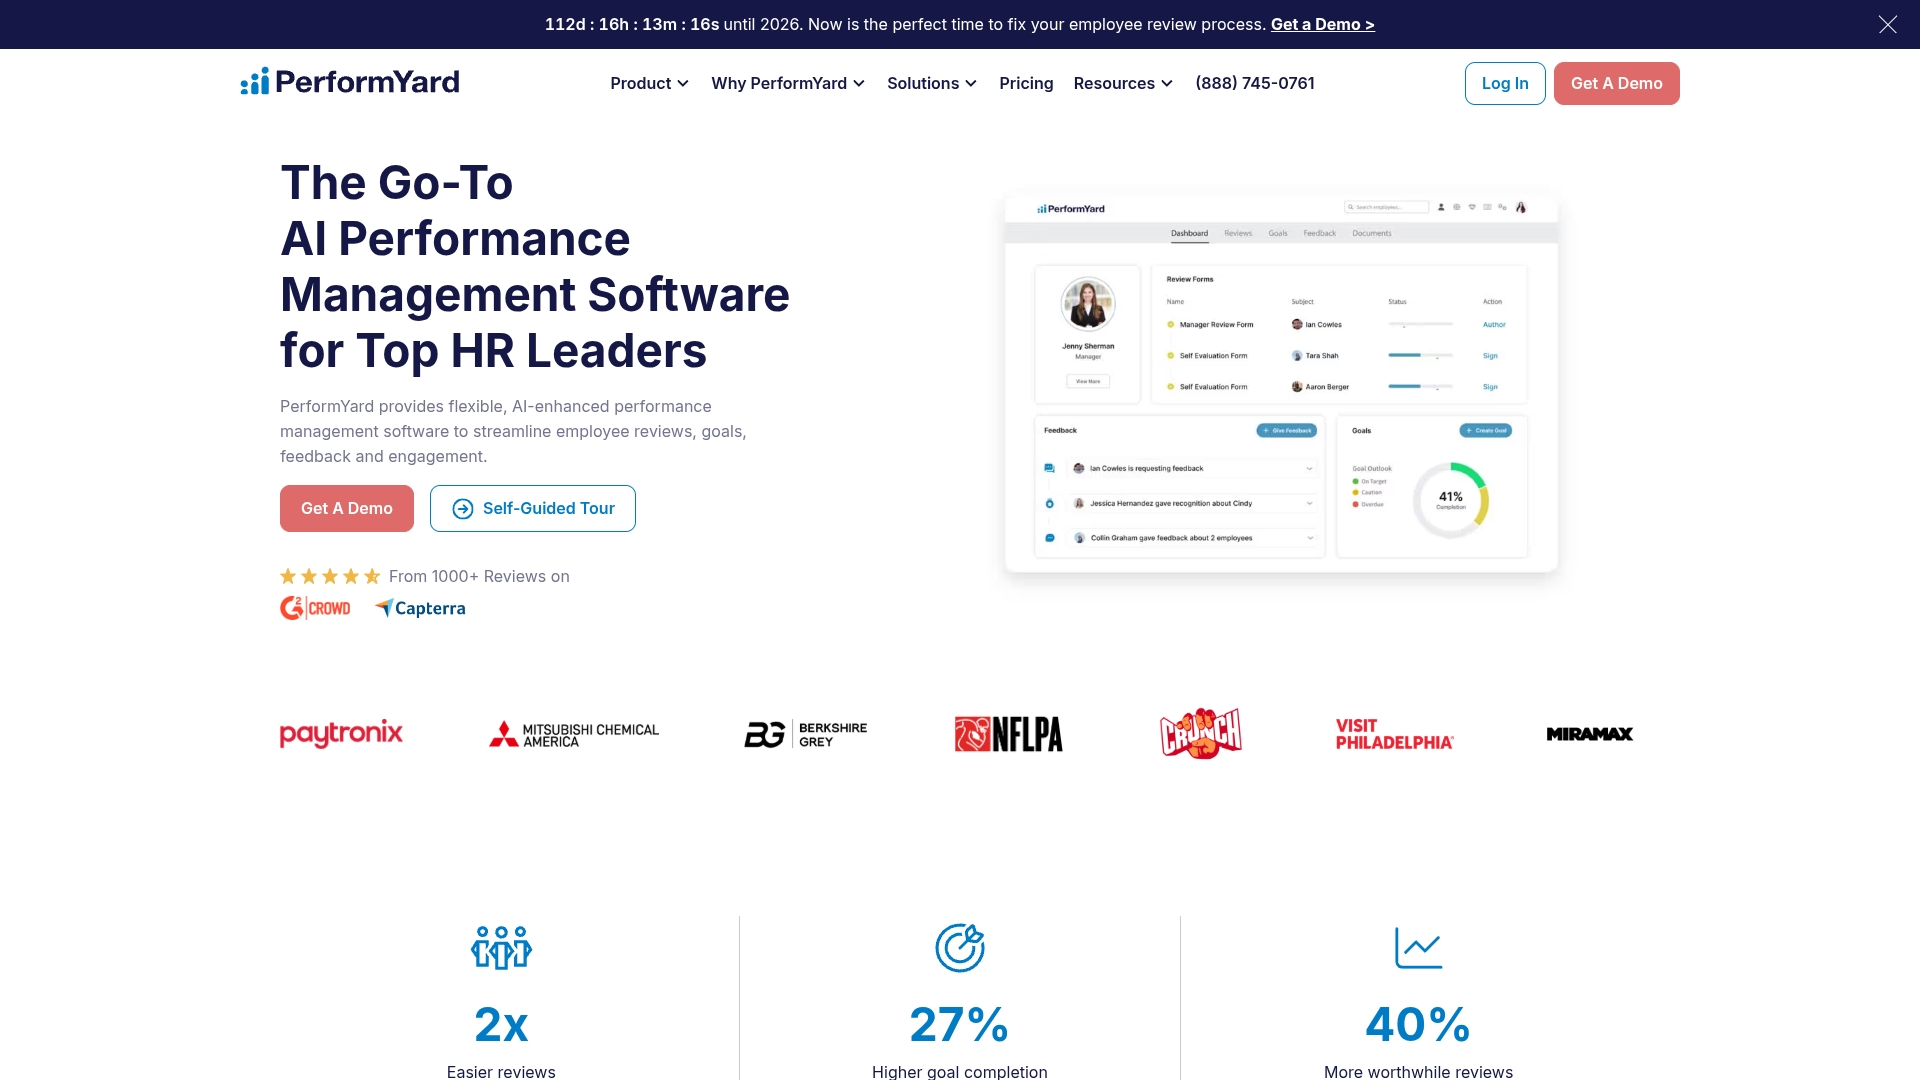Viewport: 1920px width, 1080px height.
Task: Click the Berkshire Grey logo
Action: pyautogui.click(x=806, y=734)
